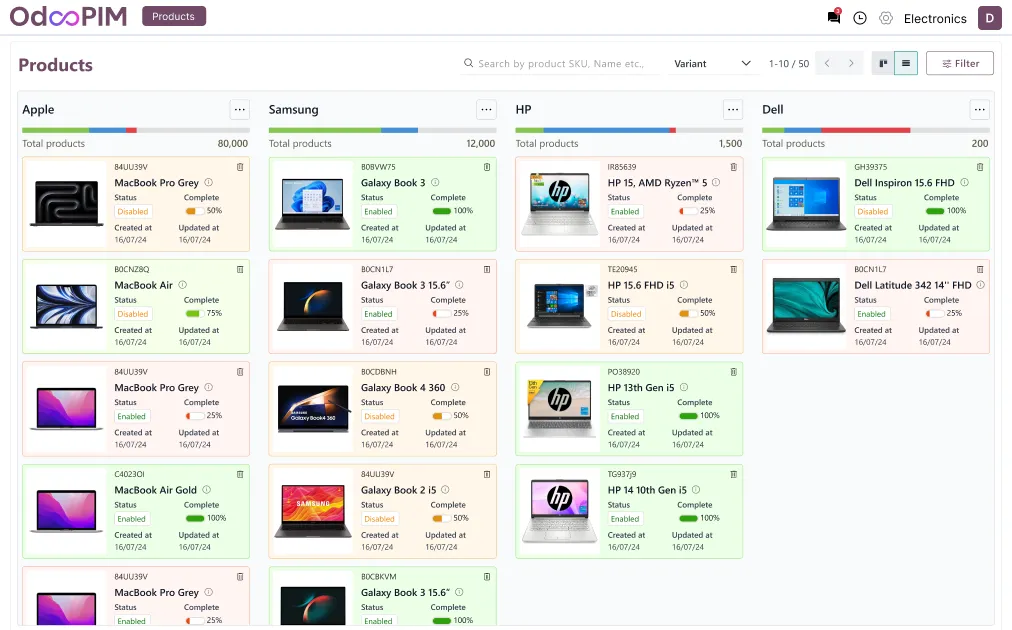The width and height of the screenshot is (1012, 630).
Task: Click the Filter button
Action: coord(959,63)
